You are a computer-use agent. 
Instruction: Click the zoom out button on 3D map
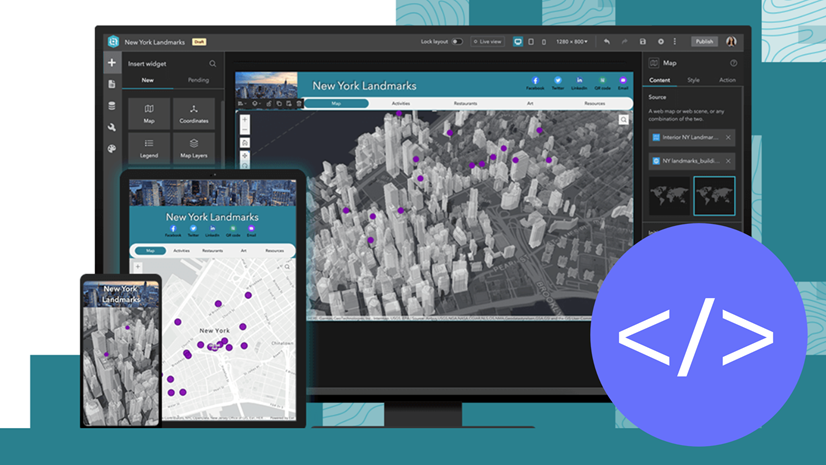click(x=244, y=130)
